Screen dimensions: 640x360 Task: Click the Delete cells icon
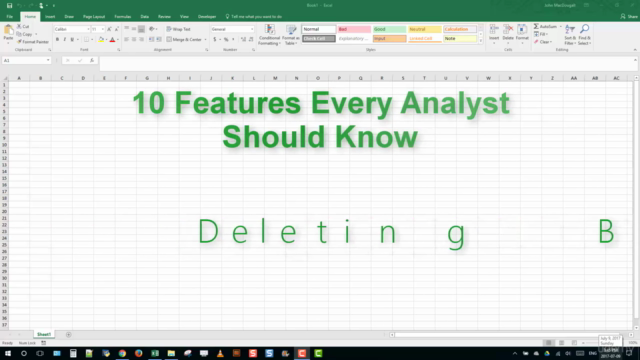508,29
